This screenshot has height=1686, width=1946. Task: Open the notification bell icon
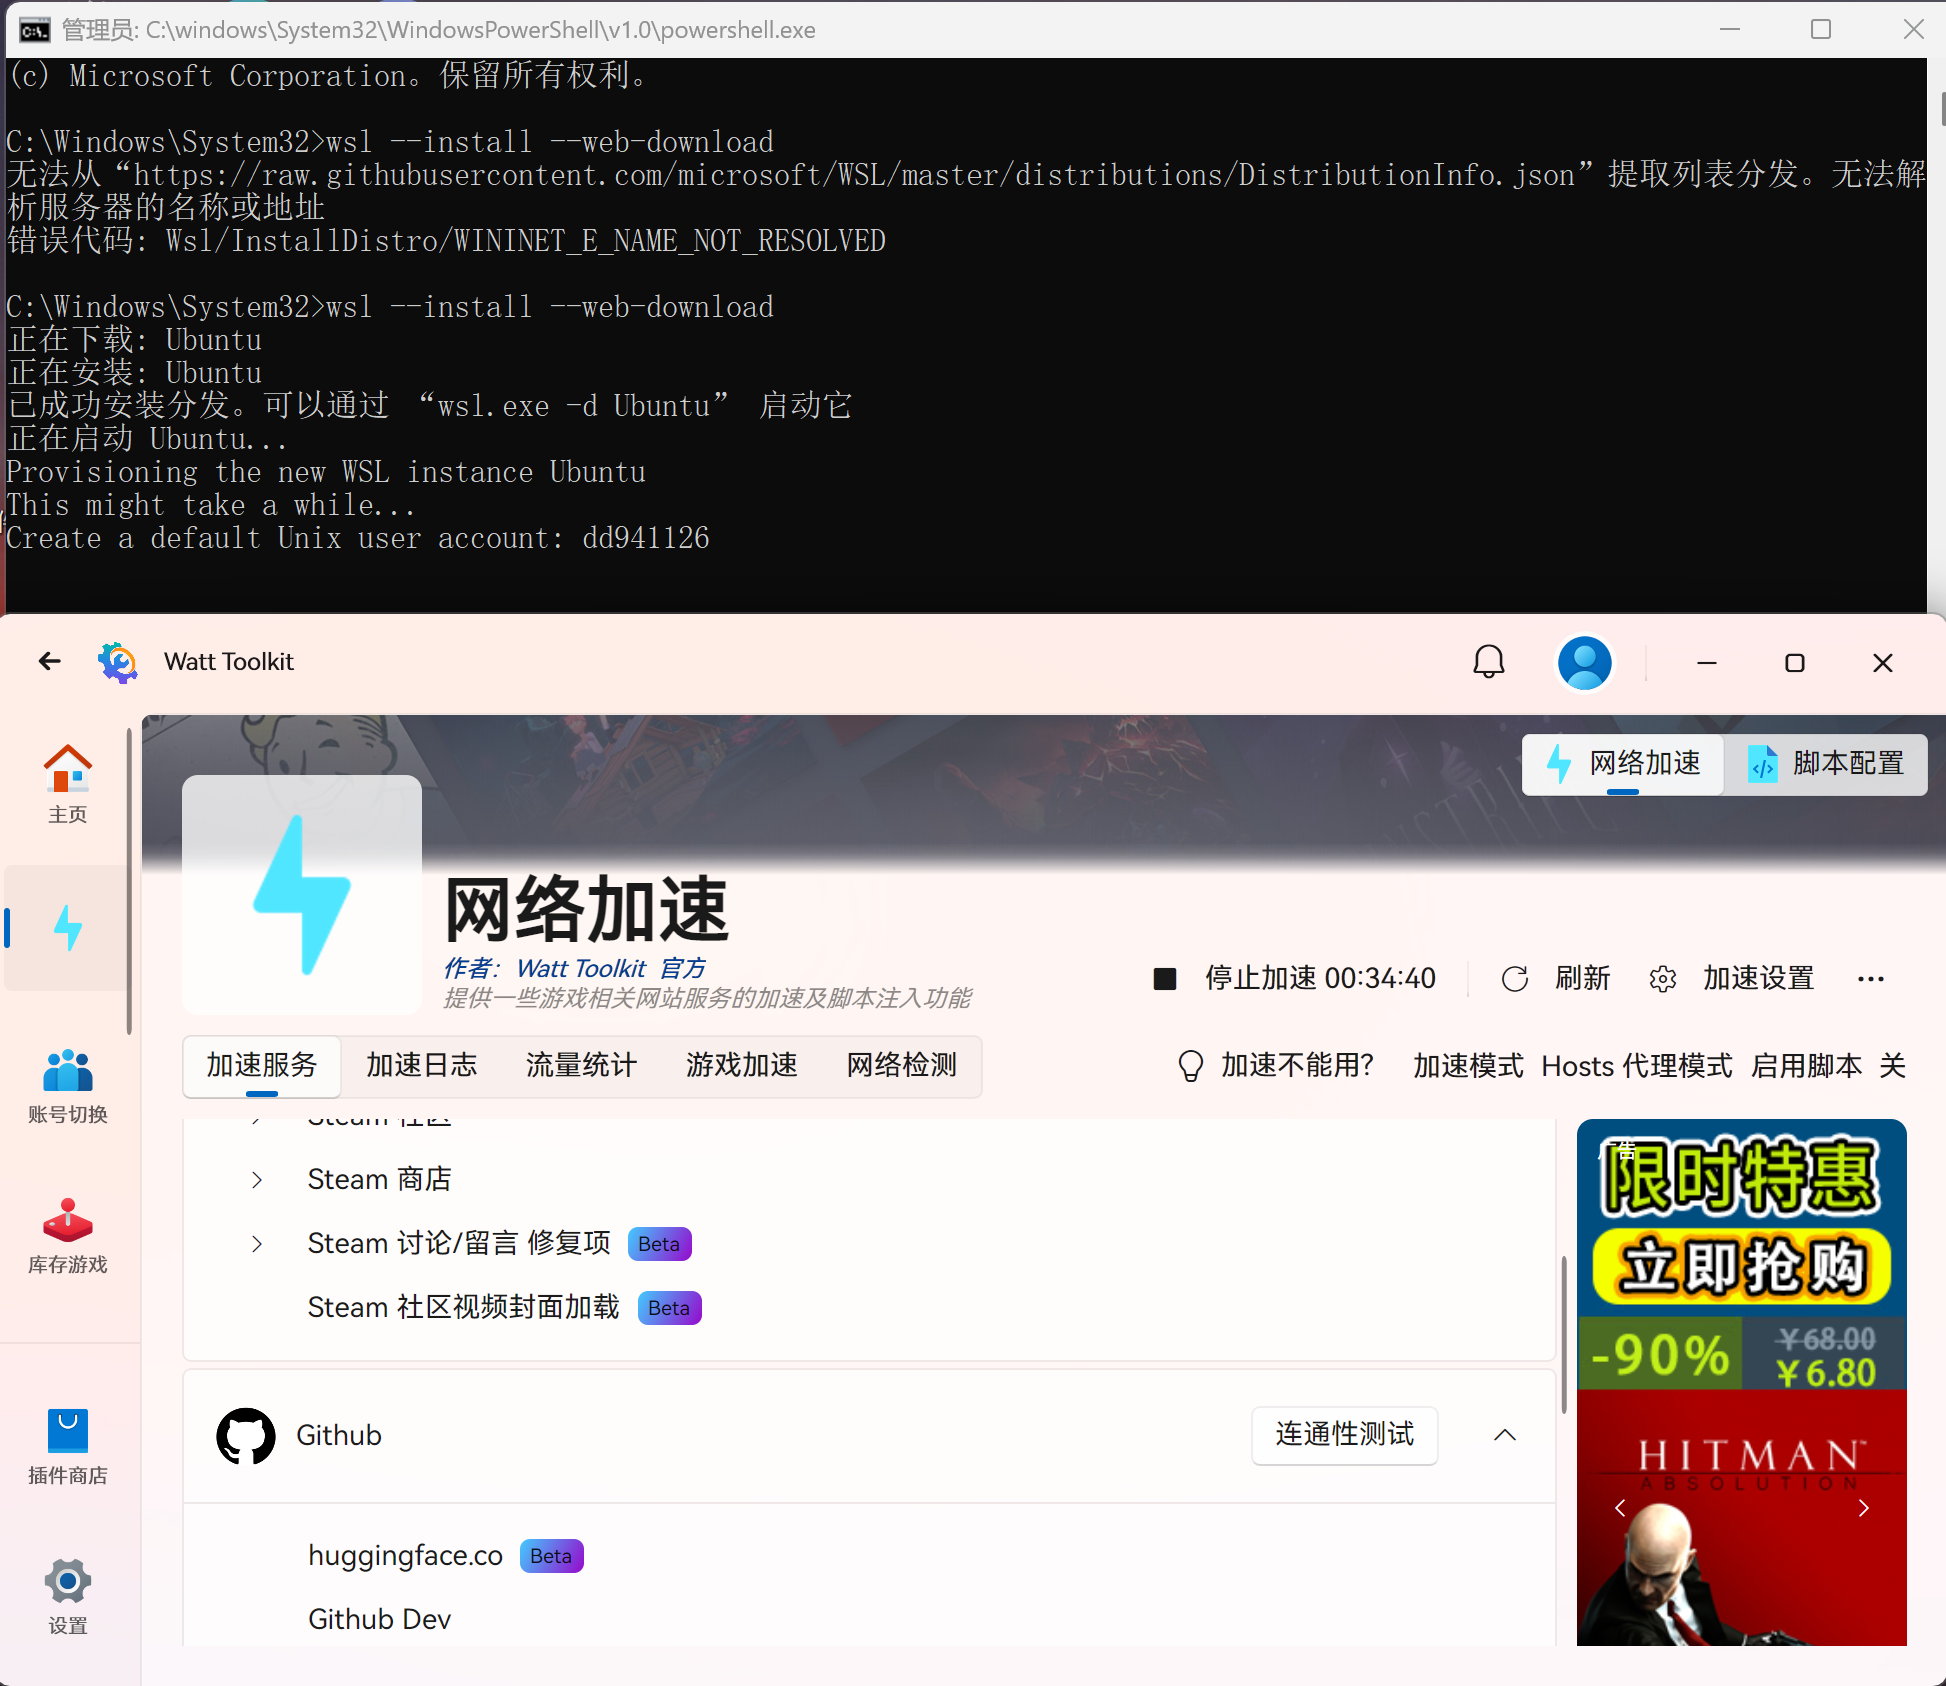(1488, 662)
